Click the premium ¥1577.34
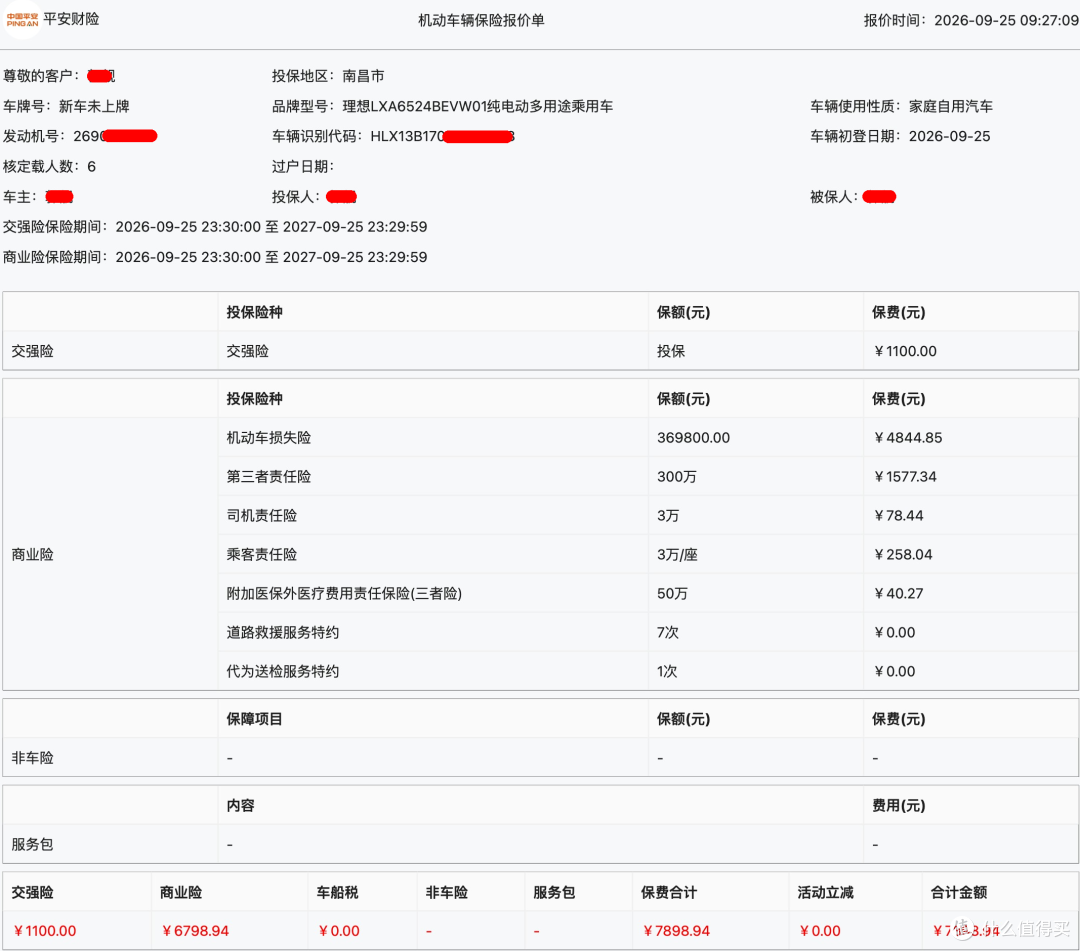 [x=905, y=477]
